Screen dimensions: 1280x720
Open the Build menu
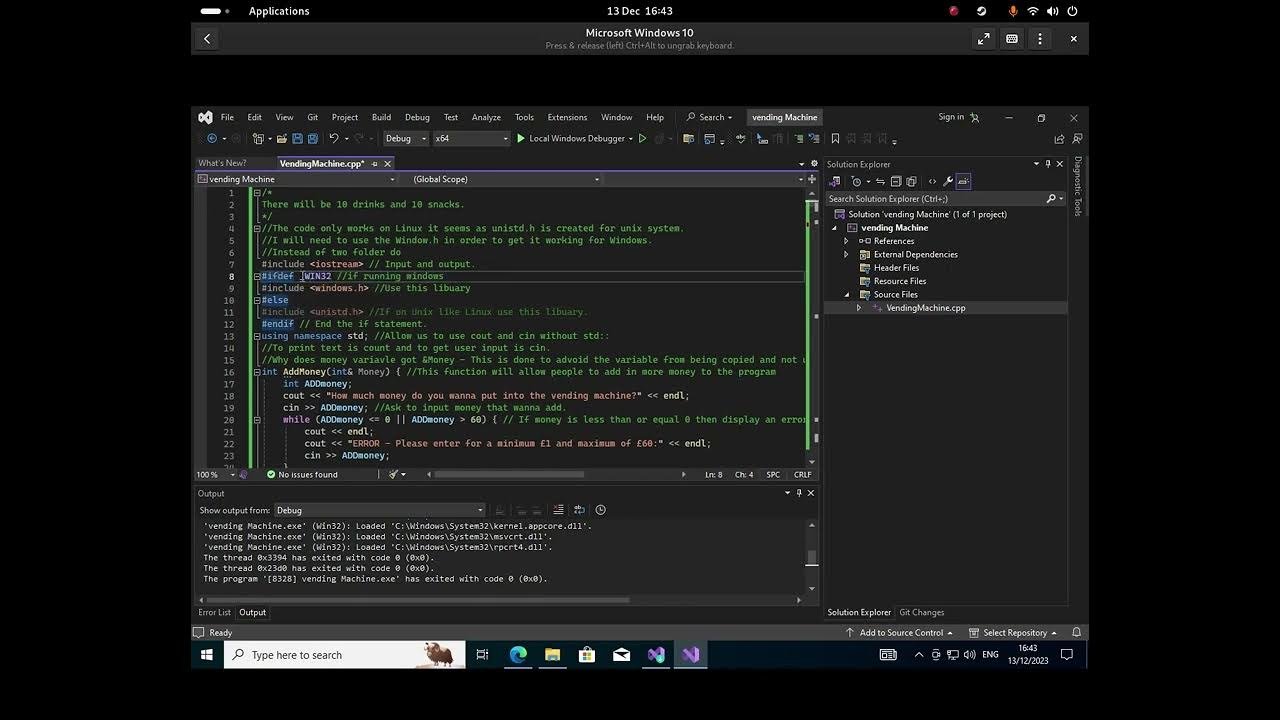[381, 117]
